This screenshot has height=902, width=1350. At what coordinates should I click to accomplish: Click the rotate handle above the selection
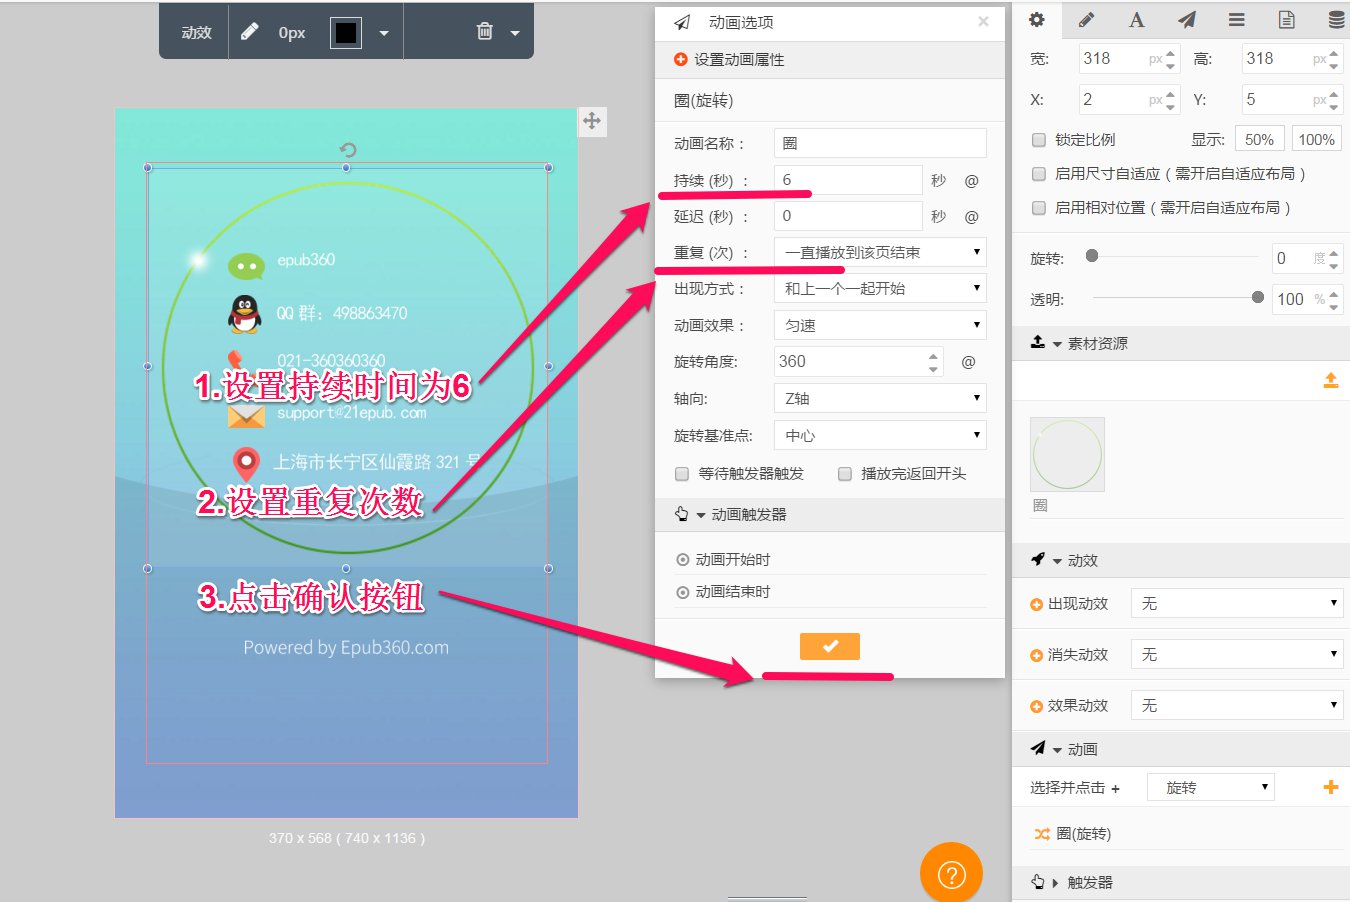(x=347, y=150)
